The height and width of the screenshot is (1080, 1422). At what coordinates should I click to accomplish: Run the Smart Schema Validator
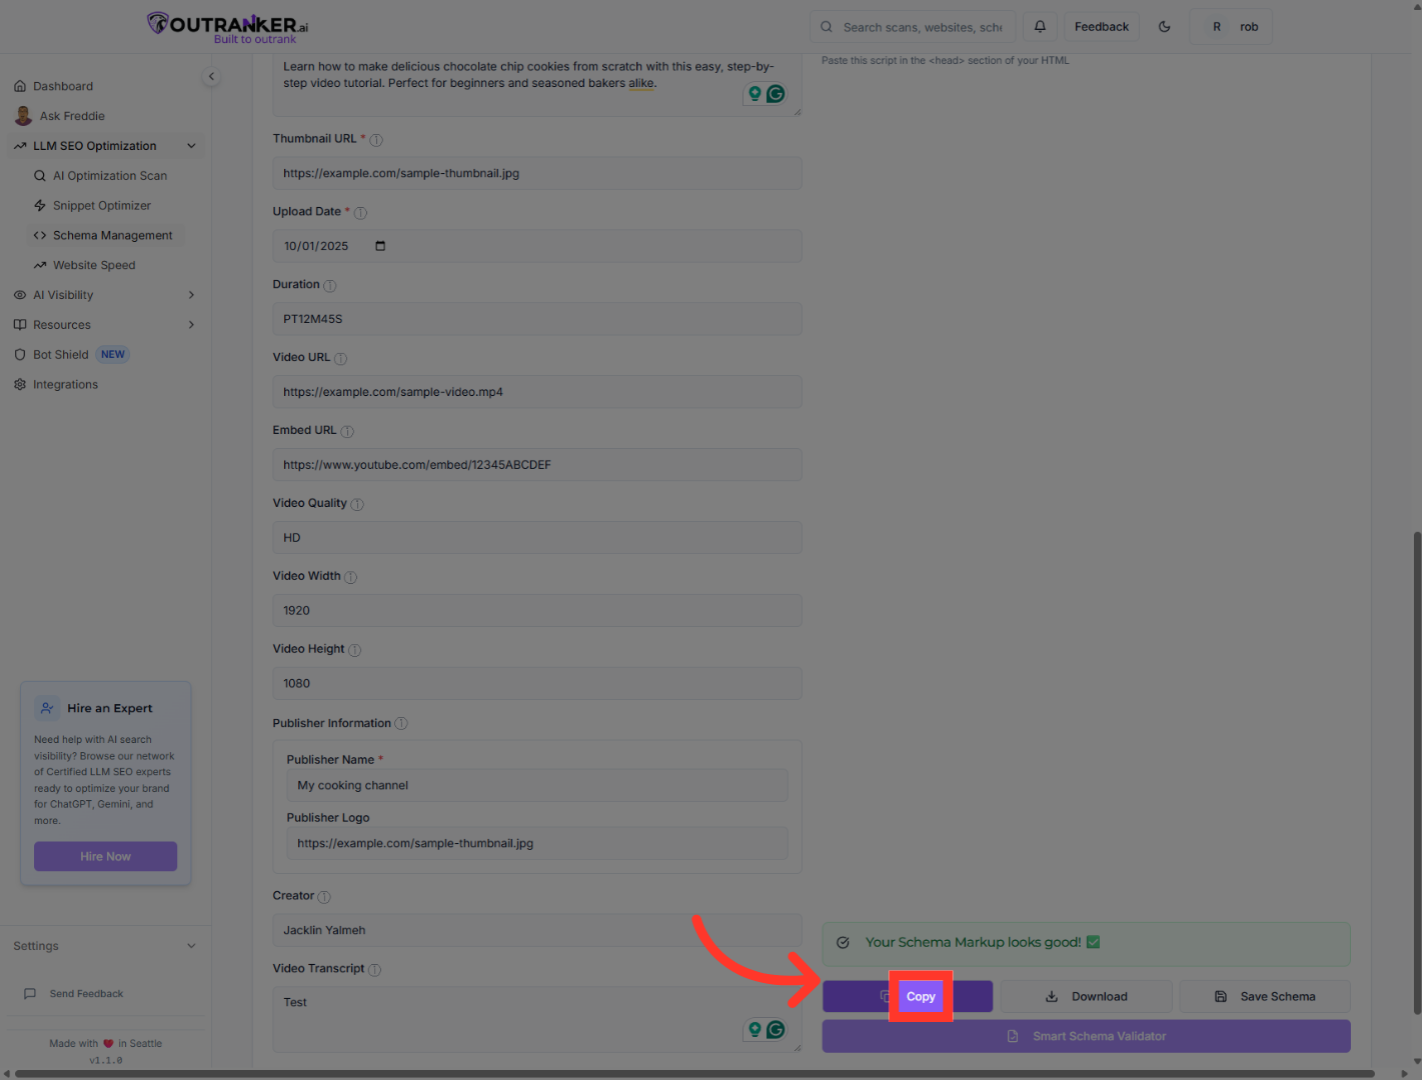pyautogui.click(x=1086, y=1036)
